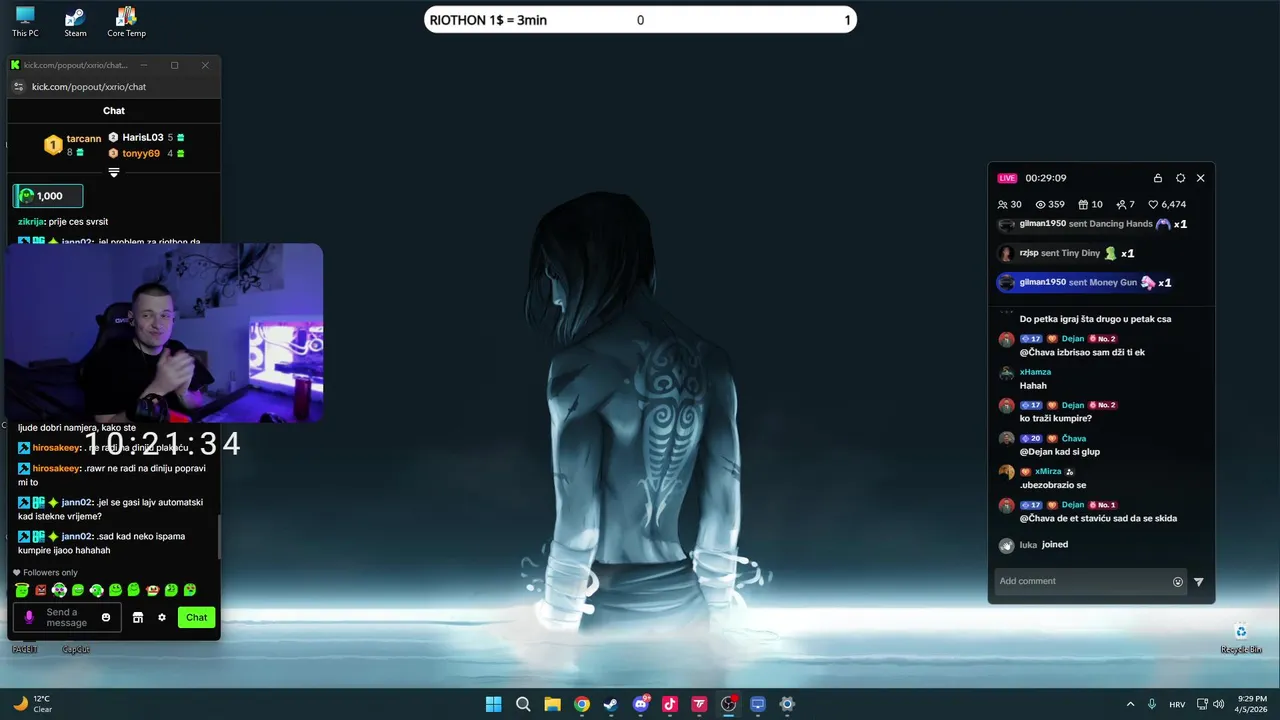Click tarcann top gifter entry
Viewport: 1280px width, 720px height.
pyautogui.click(x=72, y=145)
